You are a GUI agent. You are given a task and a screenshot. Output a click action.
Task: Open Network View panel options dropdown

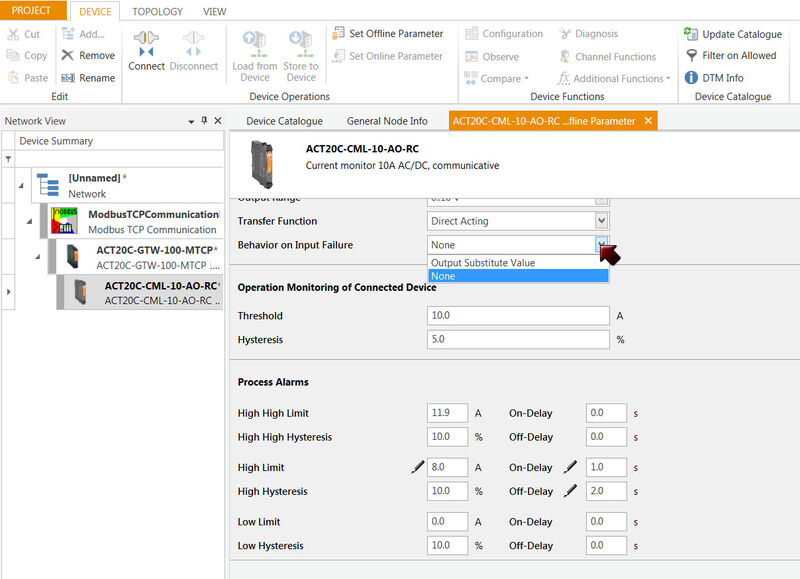click(x=191, y=121)
